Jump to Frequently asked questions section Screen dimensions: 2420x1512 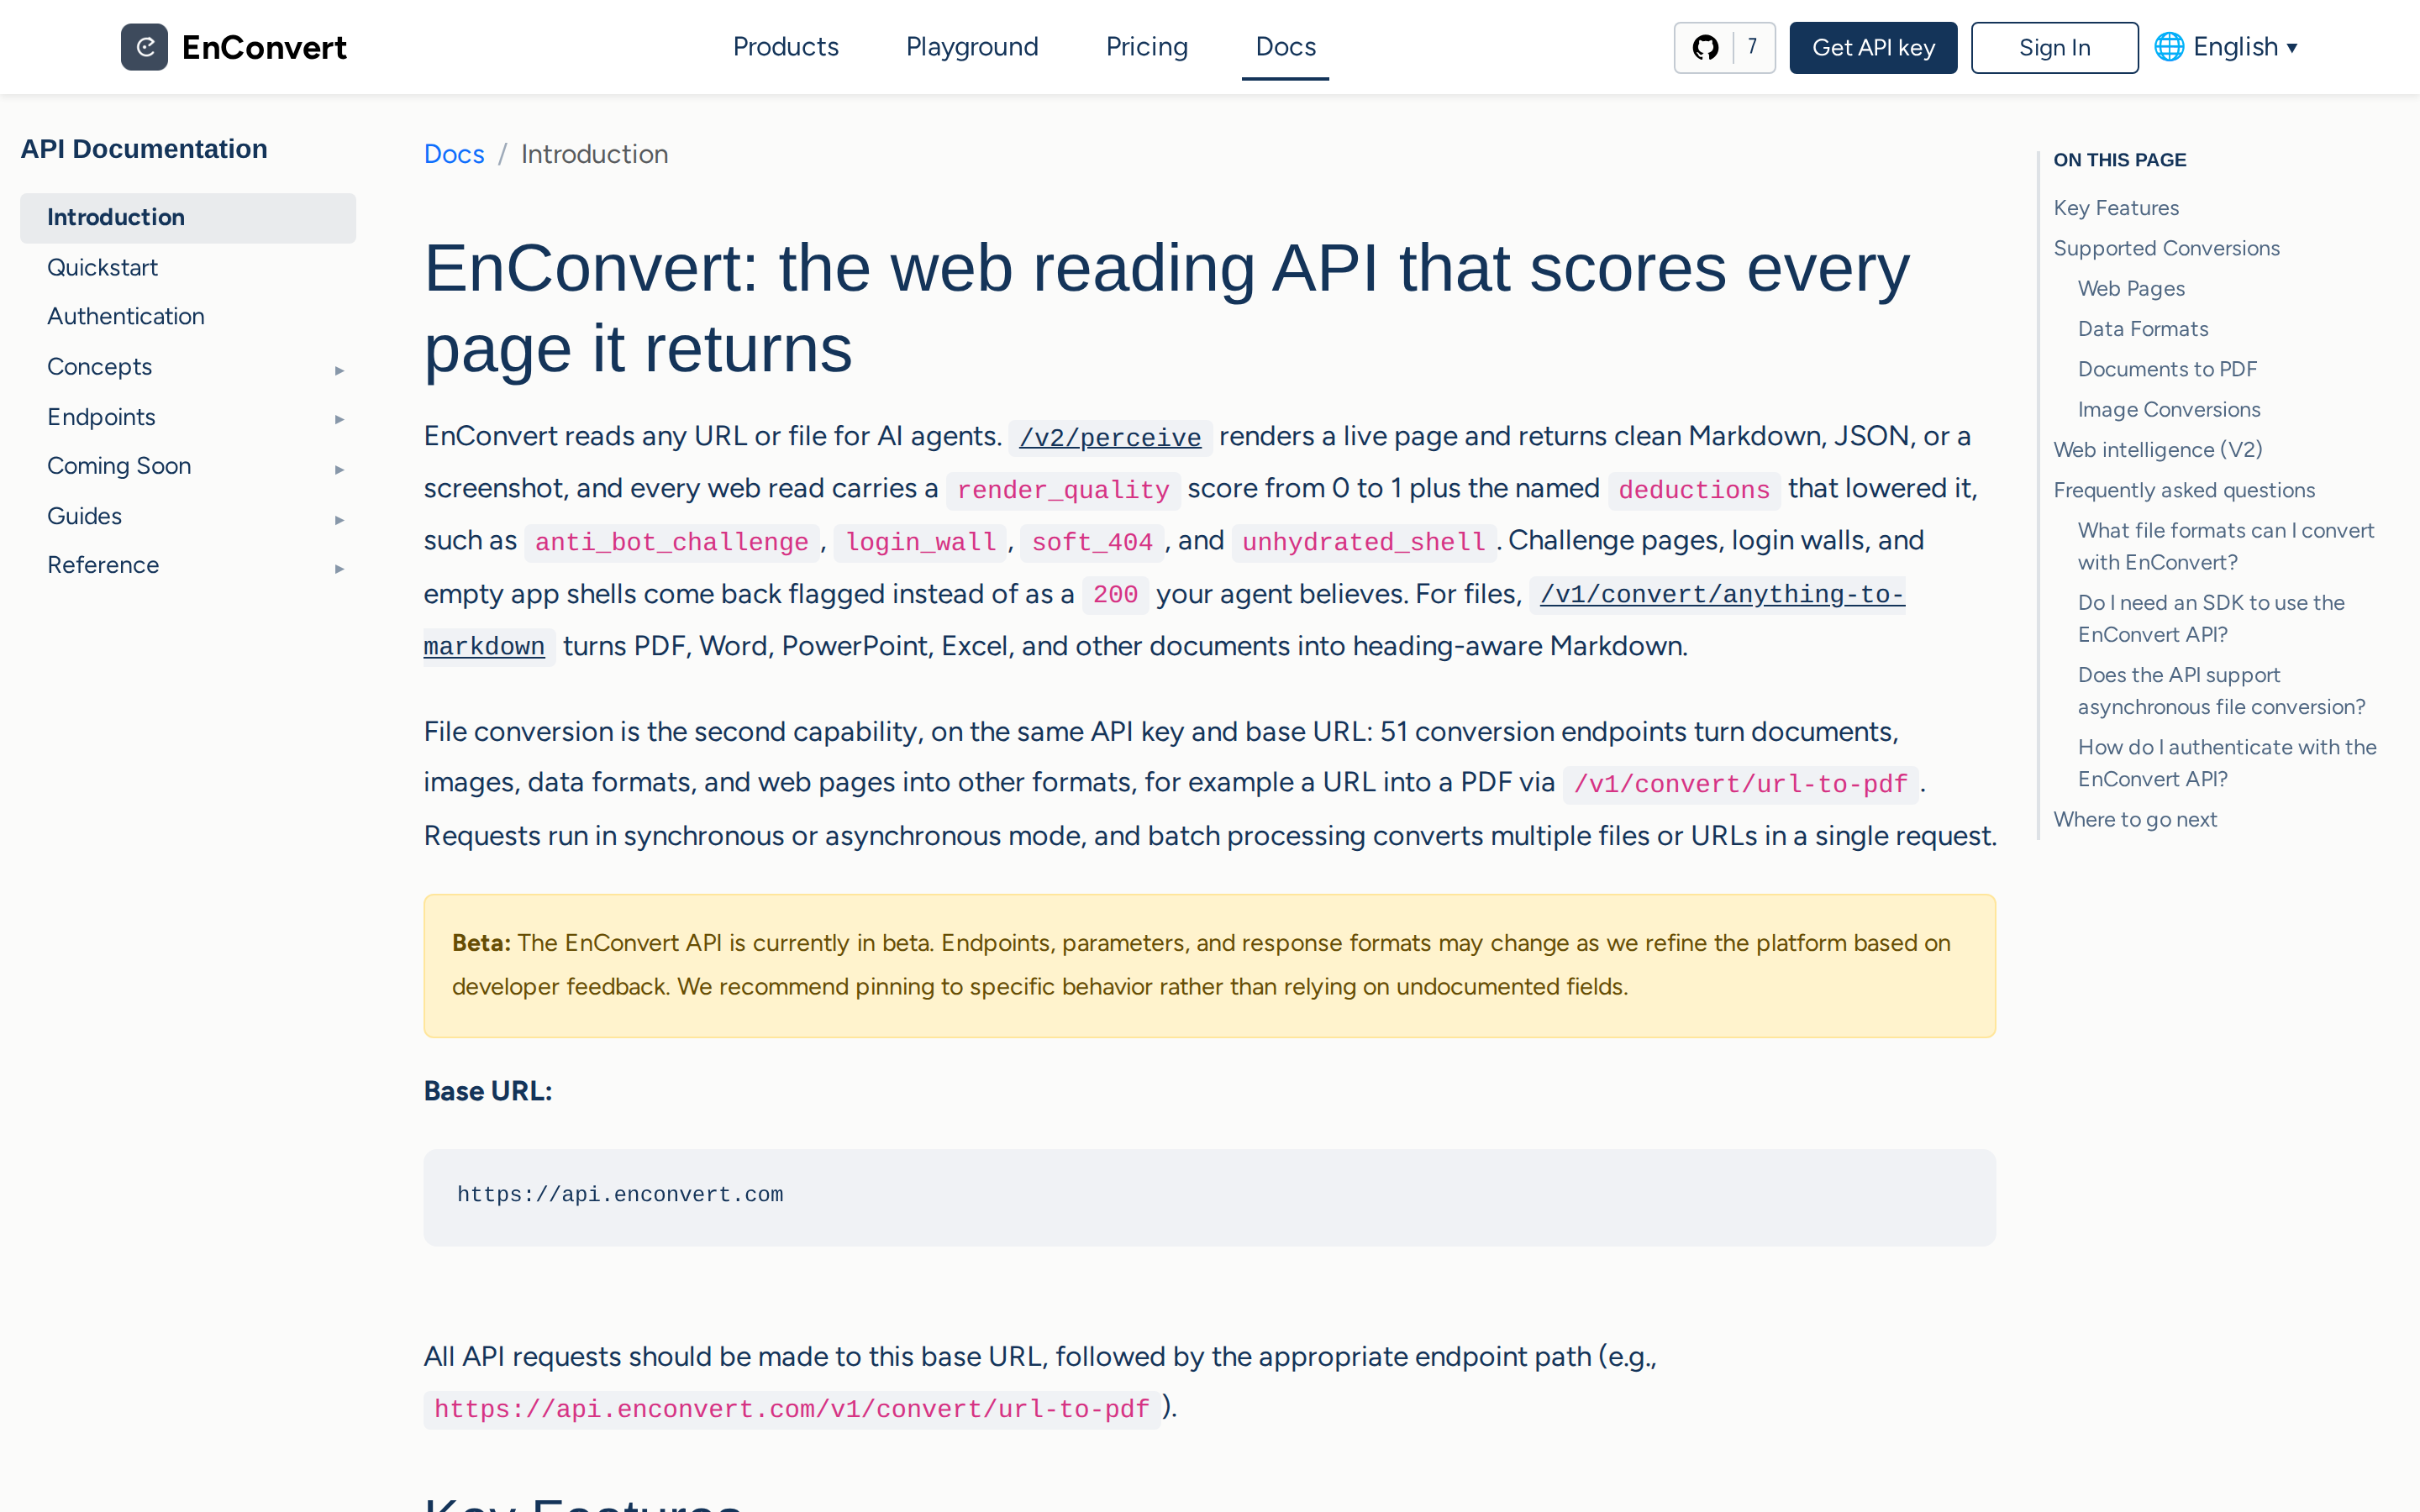pos(2183,490)
